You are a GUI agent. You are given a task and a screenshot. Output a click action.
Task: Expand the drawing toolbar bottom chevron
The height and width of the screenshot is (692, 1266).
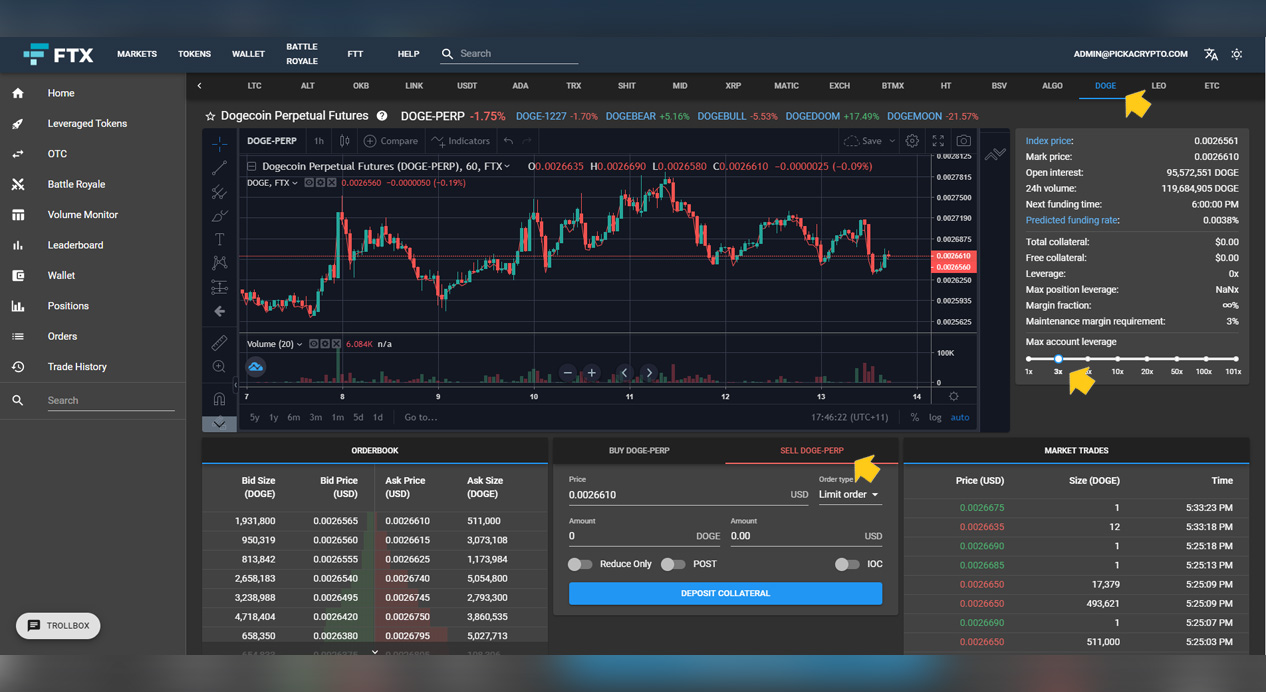click(x=219, y=423)
